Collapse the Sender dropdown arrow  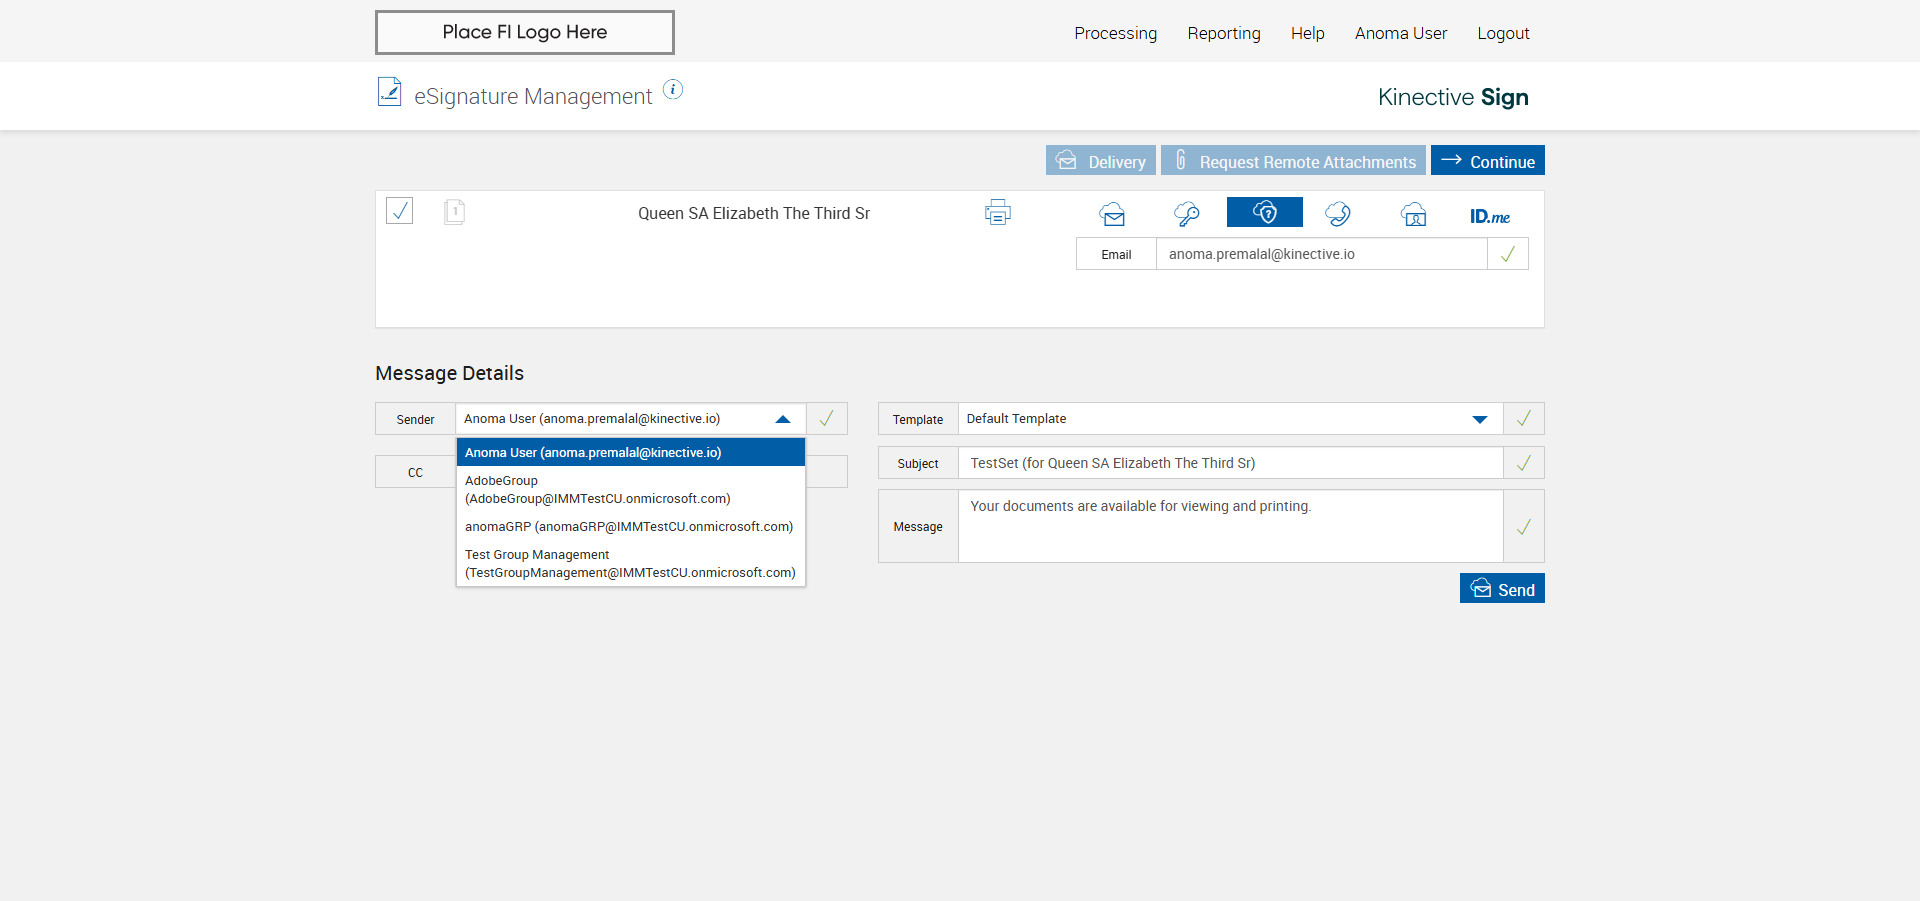pos(783,419)
